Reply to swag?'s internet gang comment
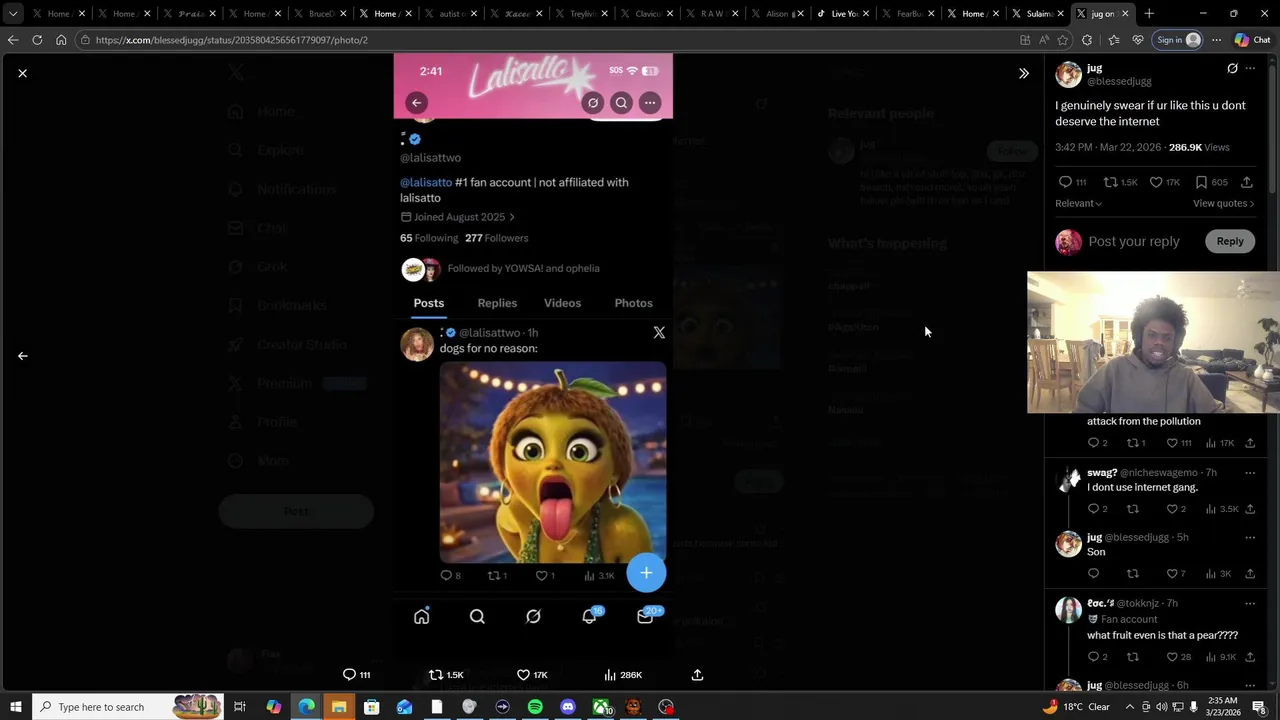This screenshot has width=1280, height=720. (x=1097, y=509)
